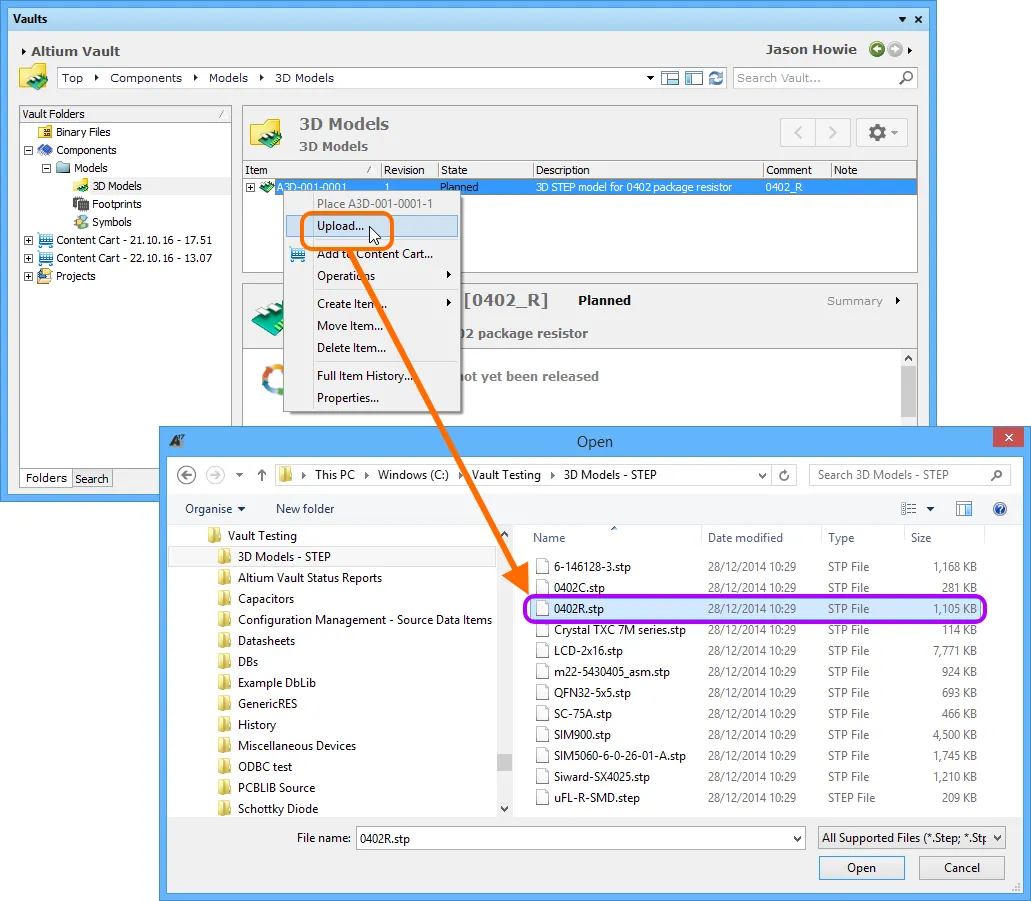Choose Move Item... from the context menu
The height and width of the screenshot is (901, 1031).
pos(372,326)
